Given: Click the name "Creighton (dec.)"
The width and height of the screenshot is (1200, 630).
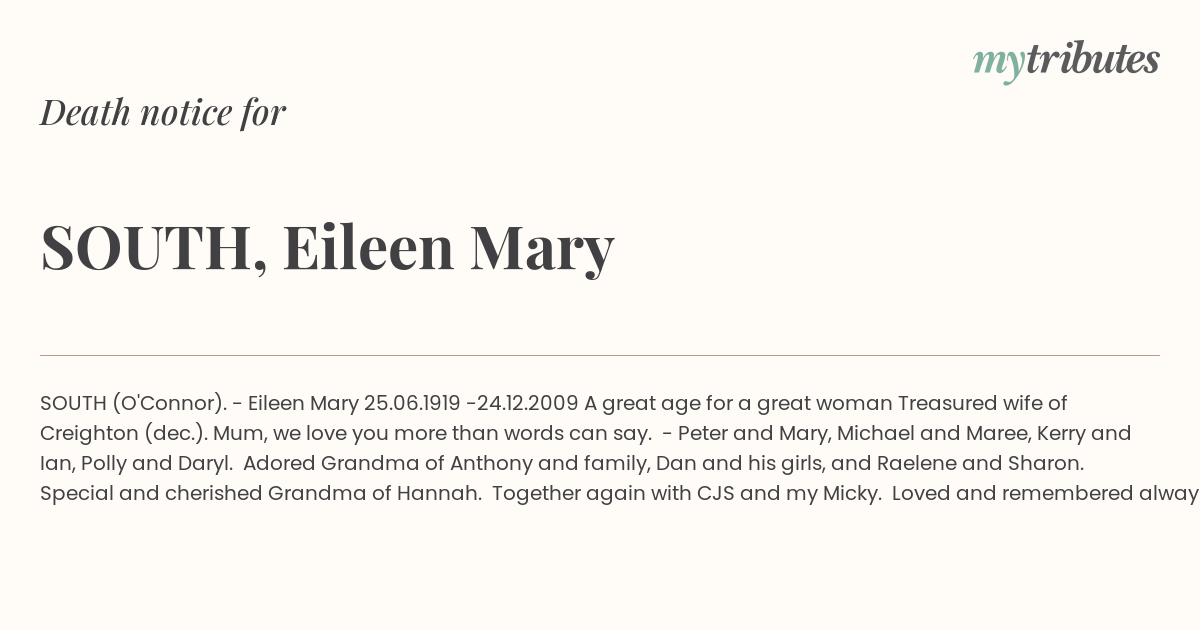Looking at the screenshot, I should point(123,434).
